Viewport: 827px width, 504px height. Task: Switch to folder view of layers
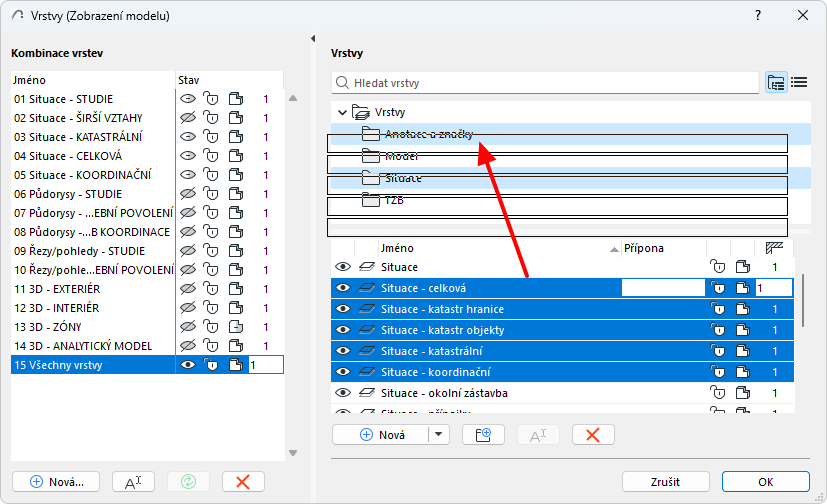[776, 83]
